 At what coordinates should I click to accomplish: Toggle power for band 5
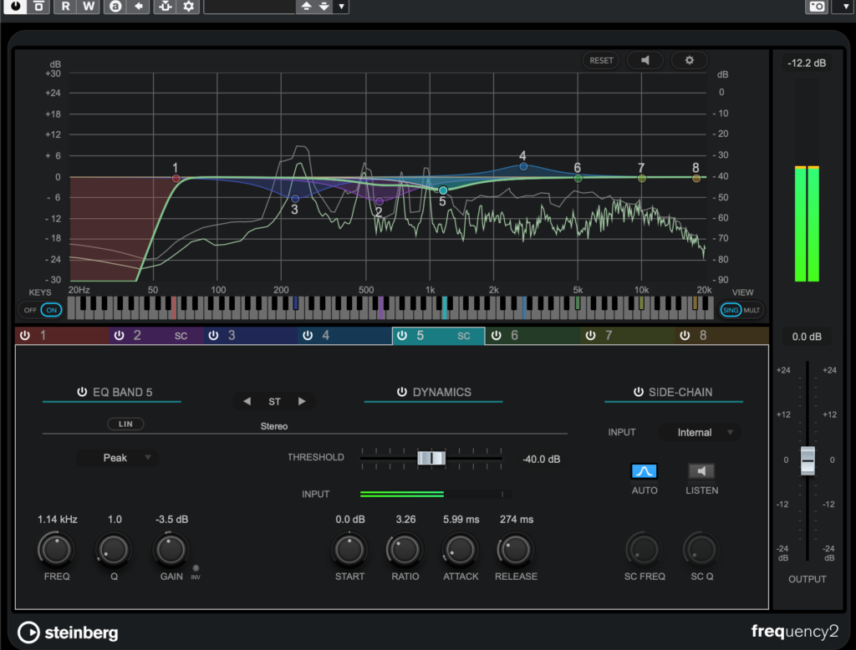pos(402,335)
